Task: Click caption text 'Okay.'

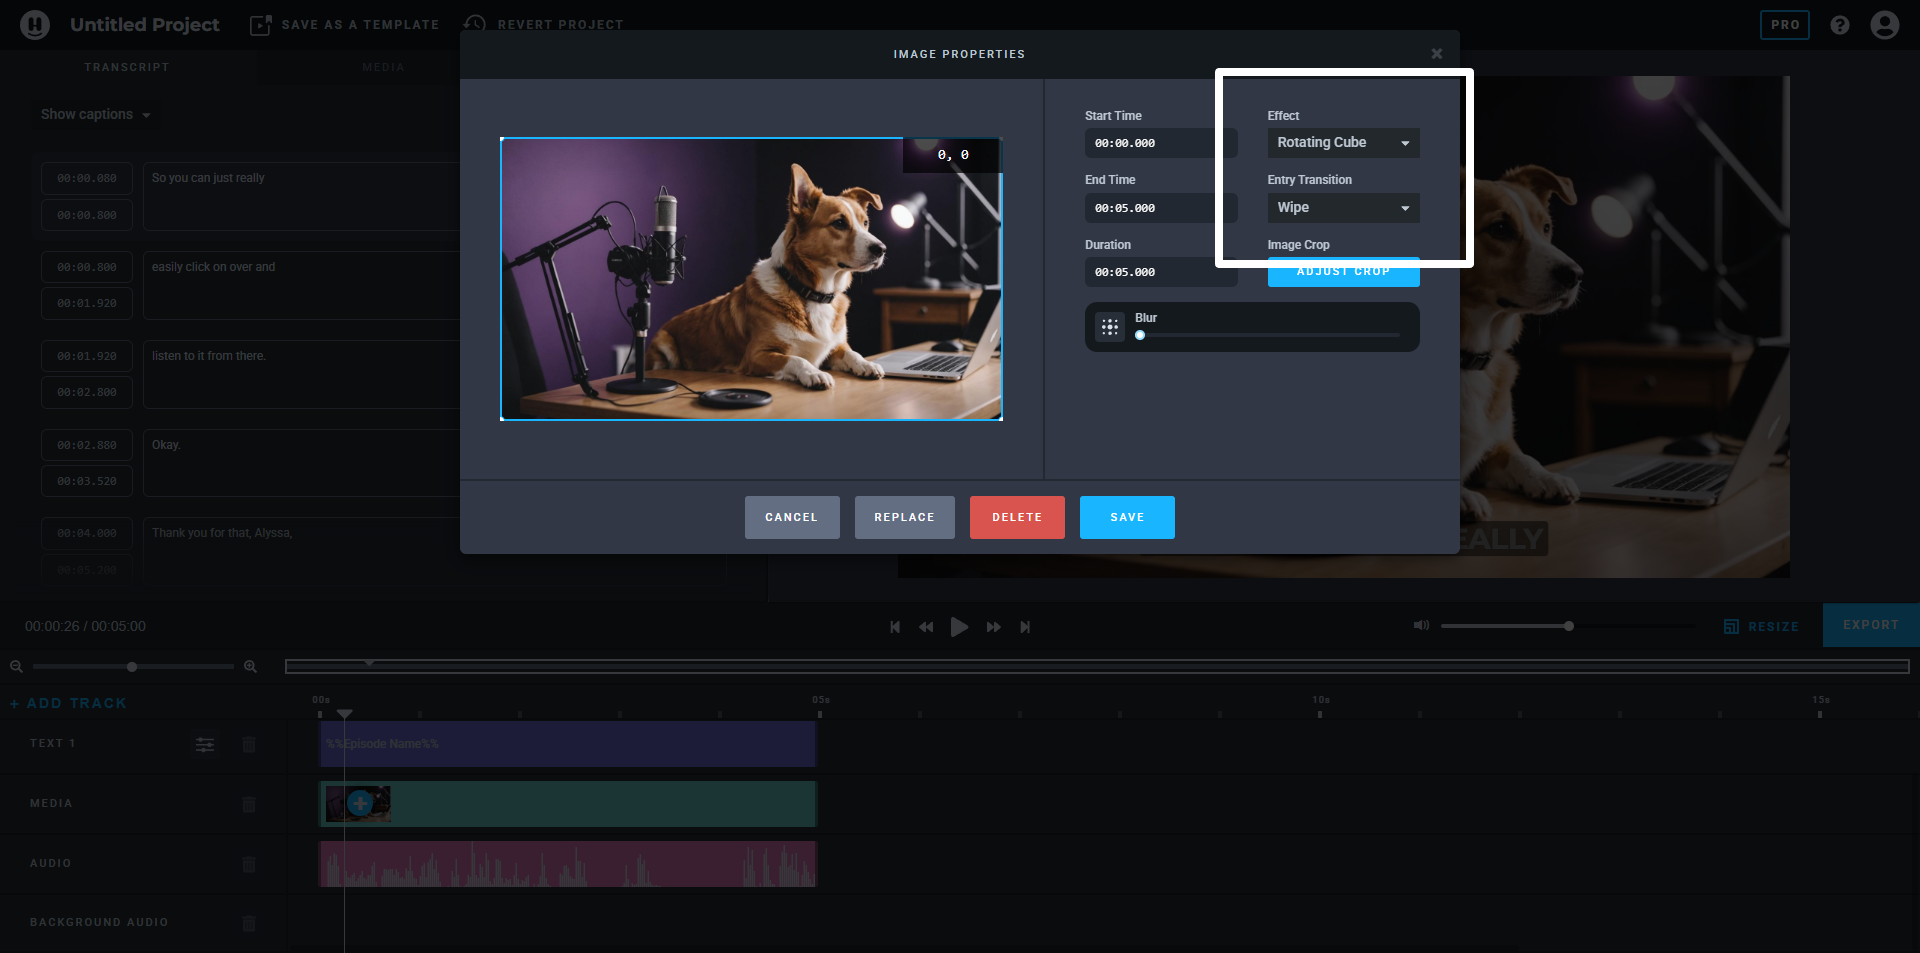Action: (x=166, y=445)
